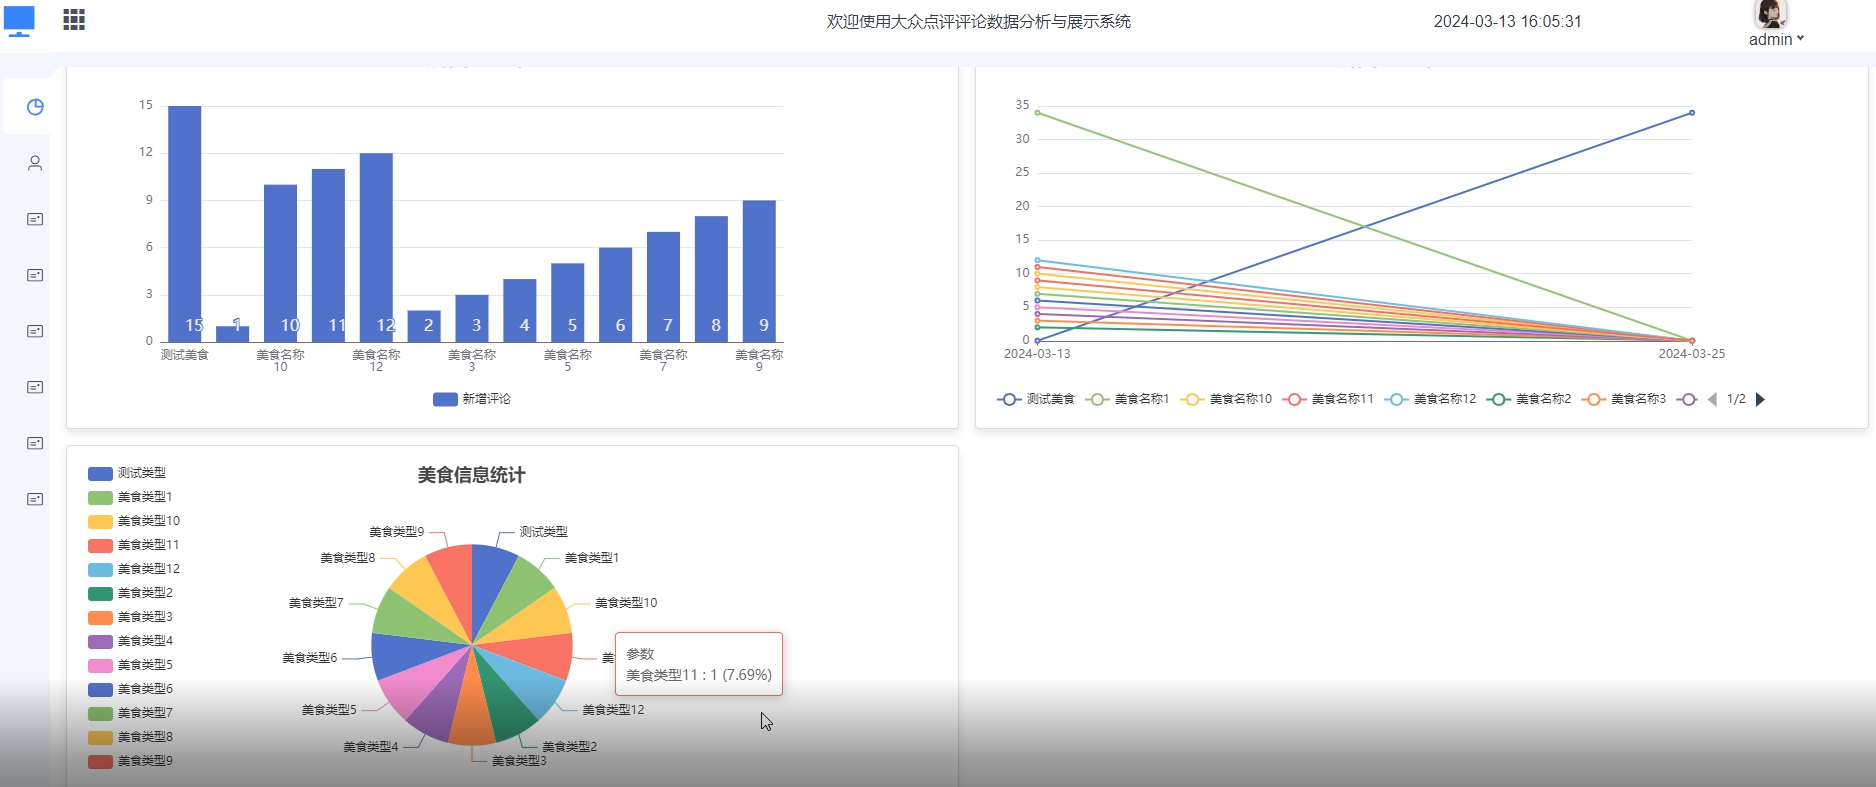Click the 1/2 legend page indicator
The image size is (1876, 787).
tap(1736, 399)
